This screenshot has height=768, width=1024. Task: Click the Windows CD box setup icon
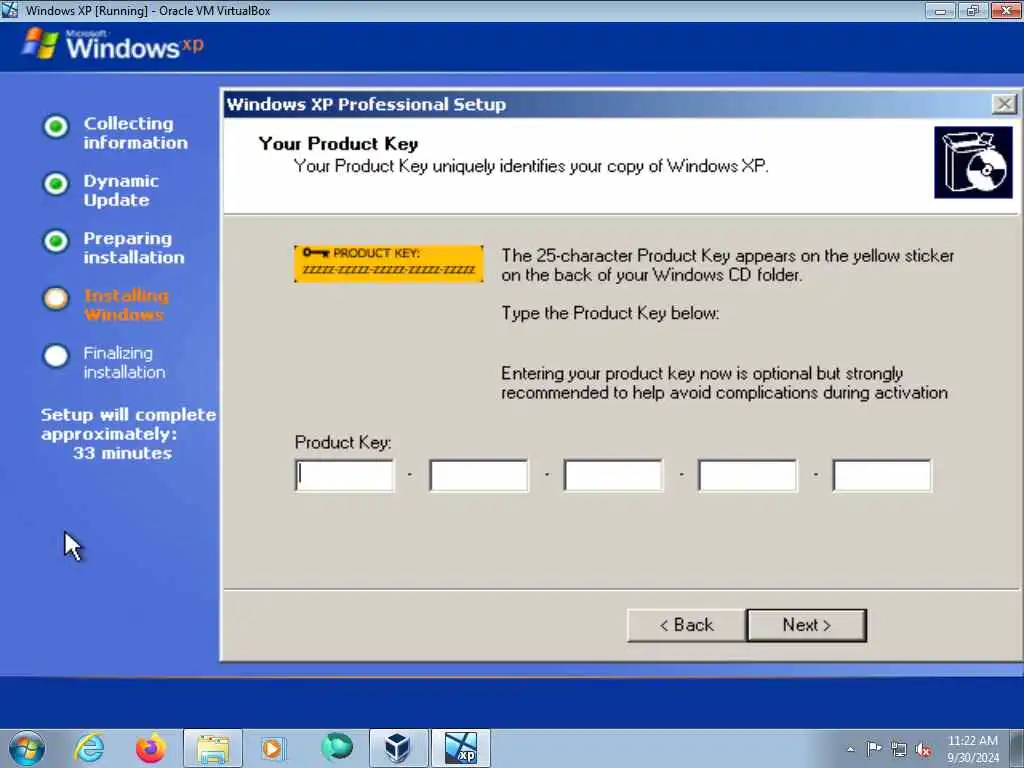[x=973, y=163]
